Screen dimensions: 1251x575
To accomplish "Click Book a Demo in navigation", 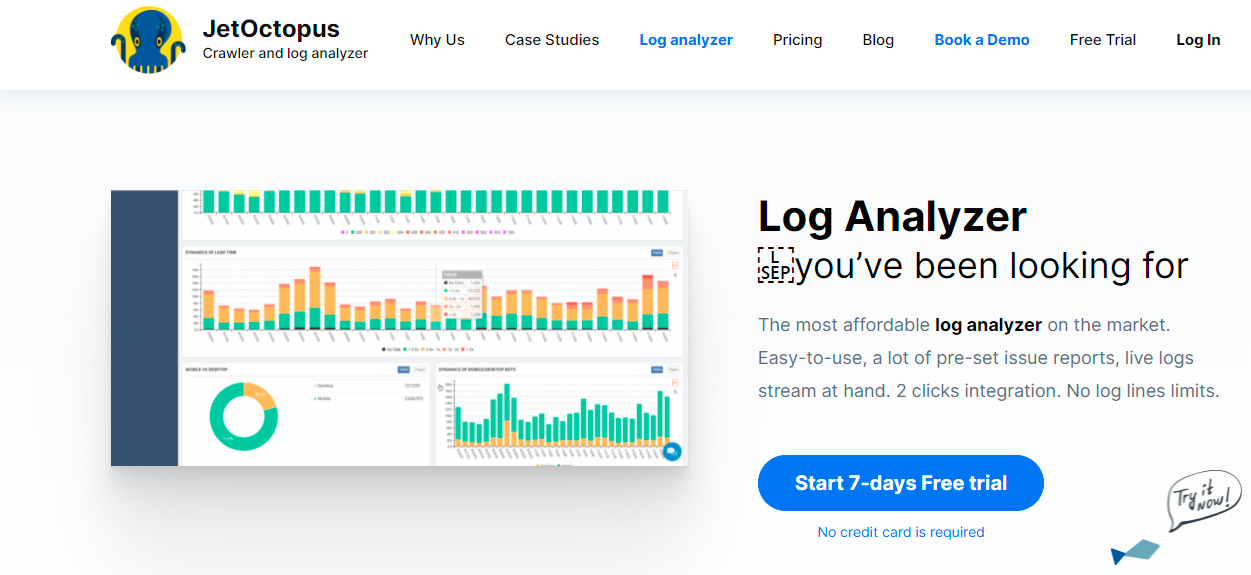I will (982, 40).
